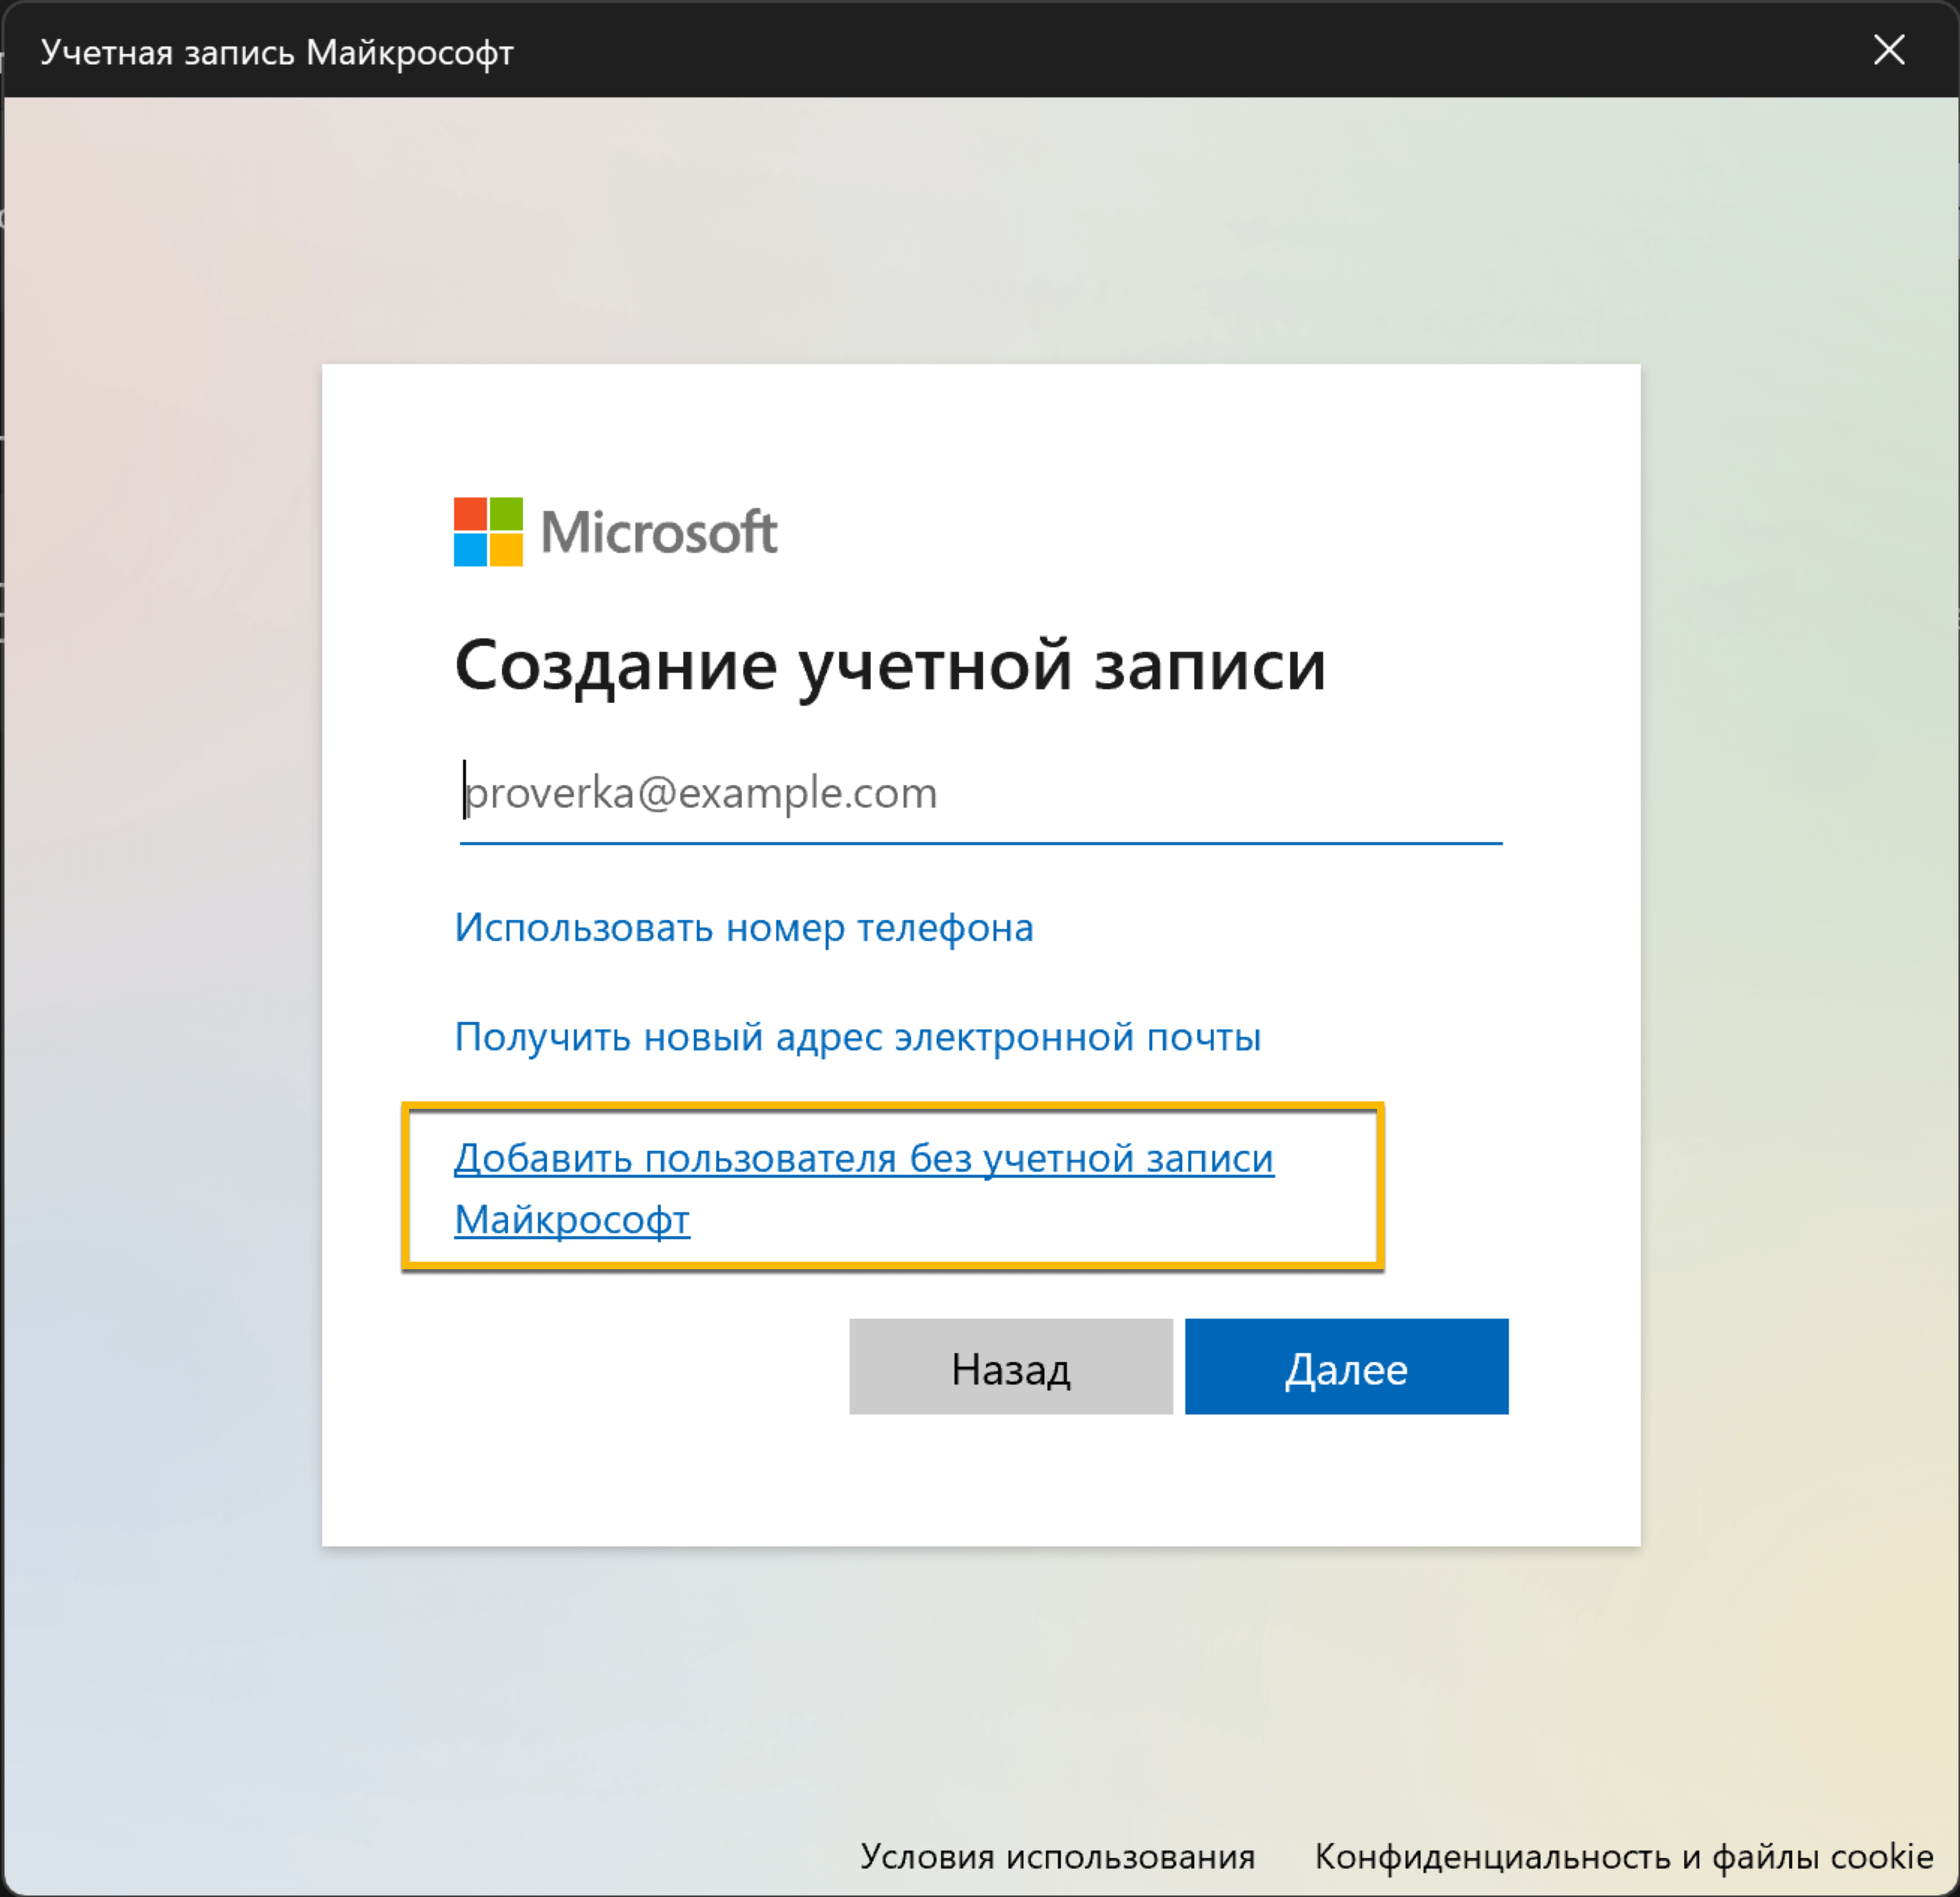
Task: Click the 'Создание учетной записи' heading
Action: pos(889,665)
